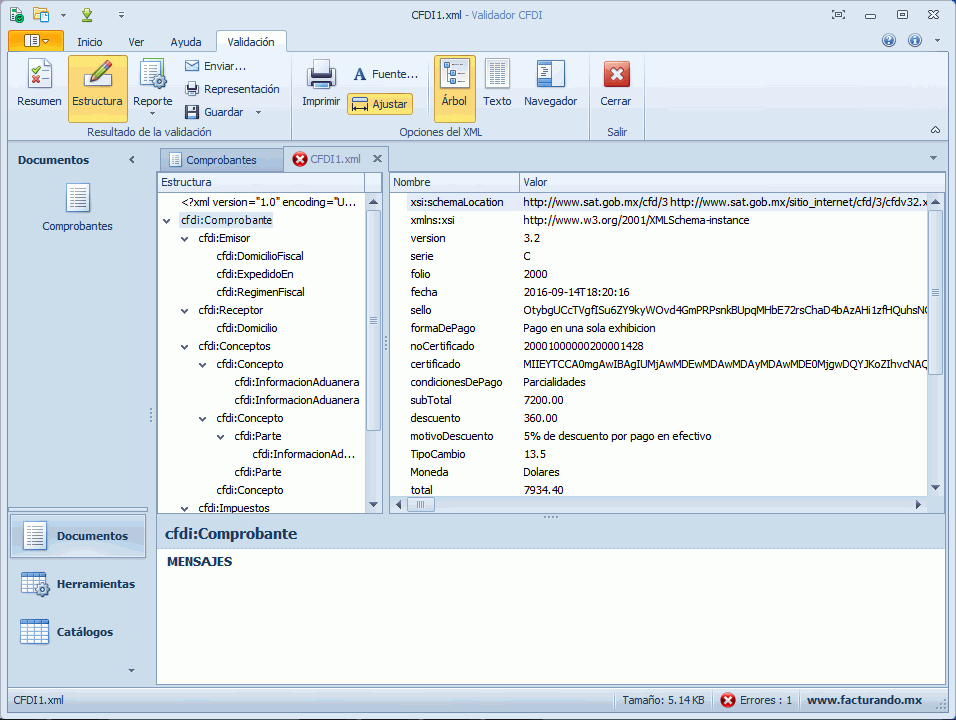
Task: Open the Ver ribbon tab
Action: (136, 42)
